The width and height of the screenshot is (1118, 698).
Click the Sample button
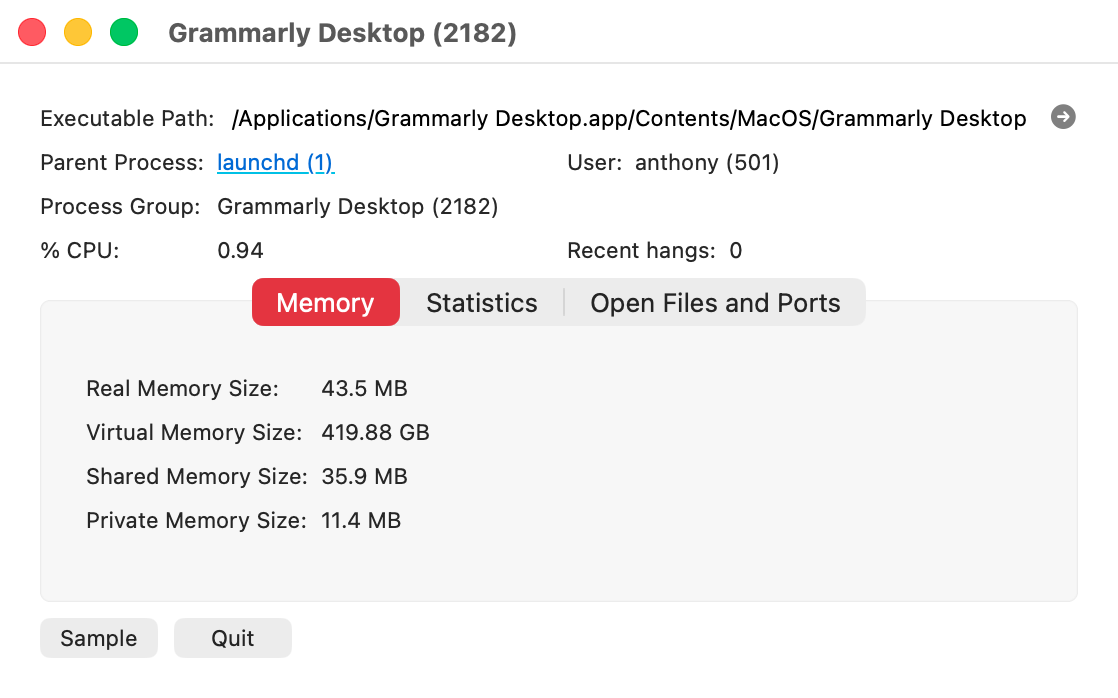coord(98,637)
